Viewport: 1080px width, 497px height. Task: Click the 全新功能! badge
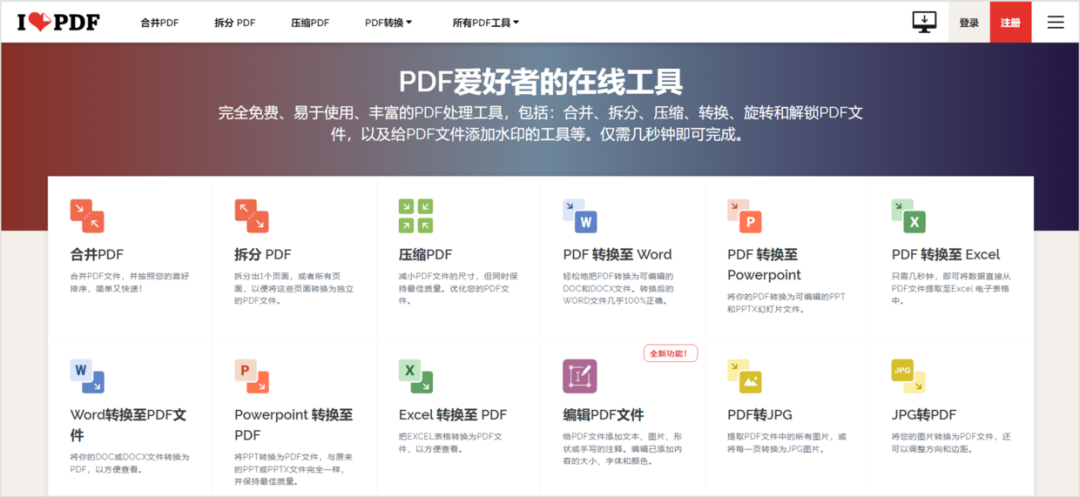(670, 354)
